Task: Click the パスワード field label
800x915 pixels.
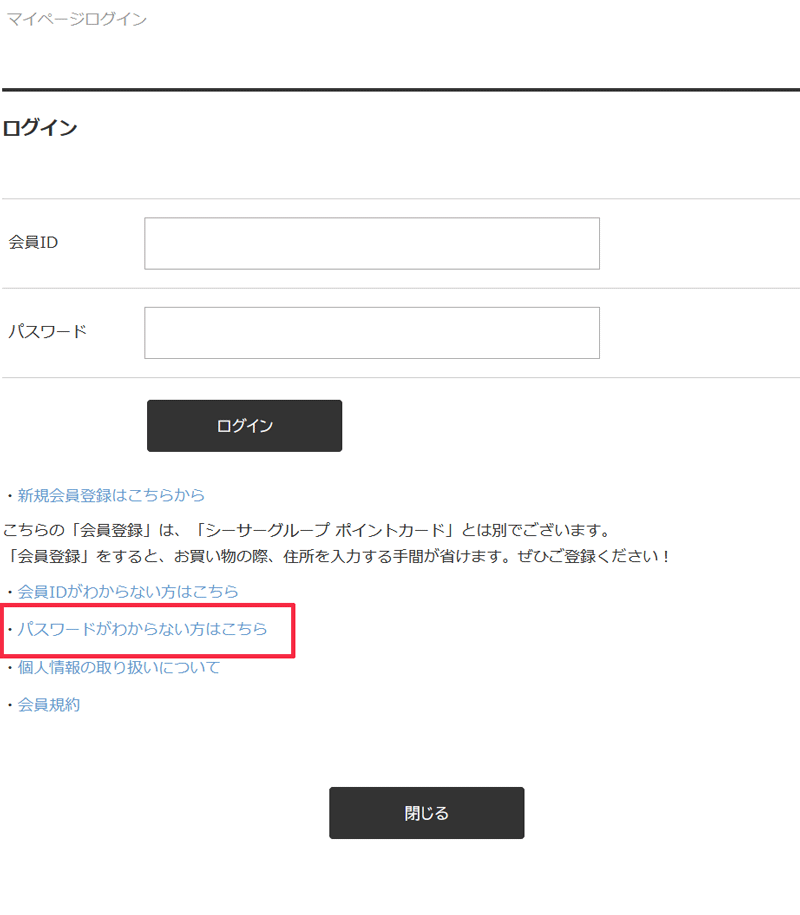Action: pyautogui.click(x=48, y=332)
